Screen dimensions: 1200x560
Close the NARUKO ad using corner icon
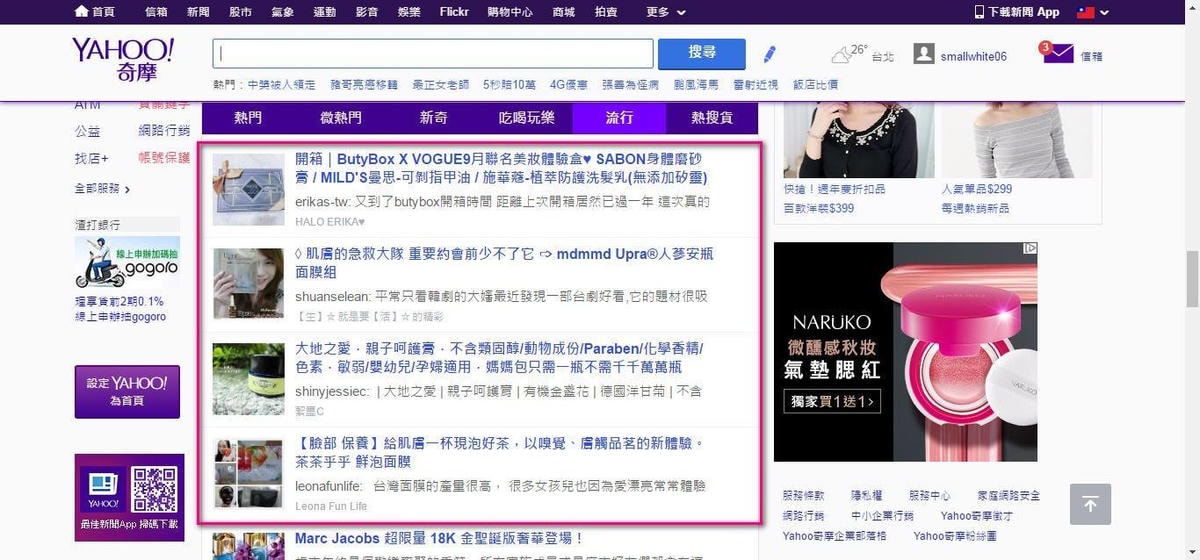click(x=1030, y=249)
